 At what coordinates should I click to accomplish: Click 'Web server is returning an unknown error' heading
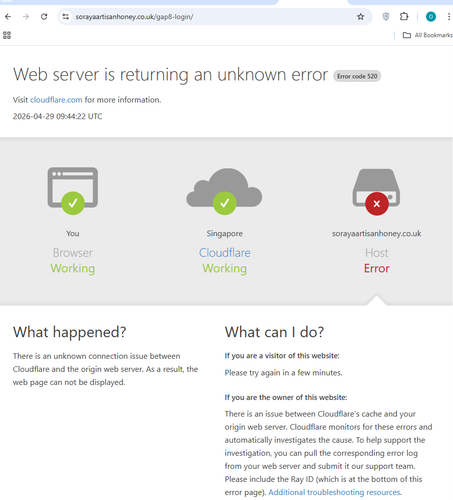pyautogui.click(x=170, y=74)
